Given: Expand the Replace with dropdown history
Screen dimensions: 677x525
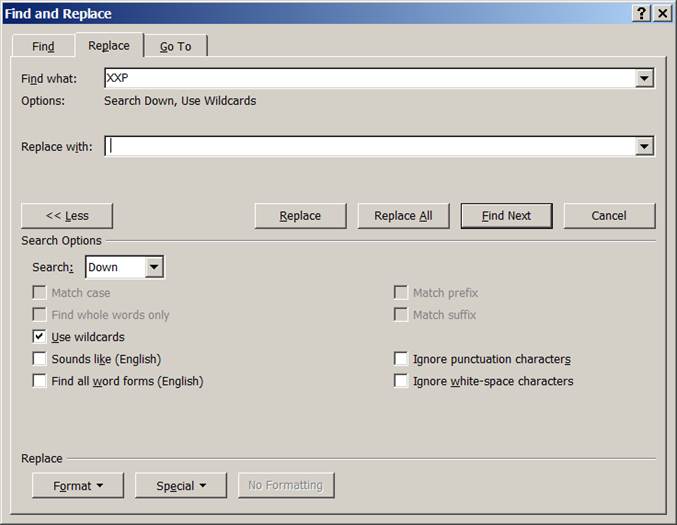Looking at the screenshot, I should click(x=644, y=146).
